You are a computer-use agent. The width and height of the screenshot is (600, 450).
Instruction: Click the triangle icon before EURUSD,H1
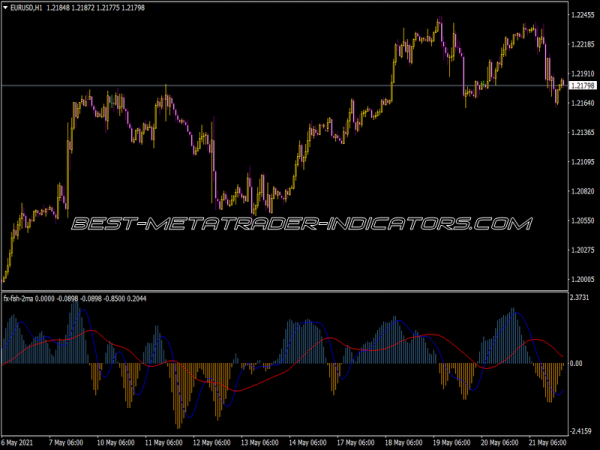pos(5,8)
